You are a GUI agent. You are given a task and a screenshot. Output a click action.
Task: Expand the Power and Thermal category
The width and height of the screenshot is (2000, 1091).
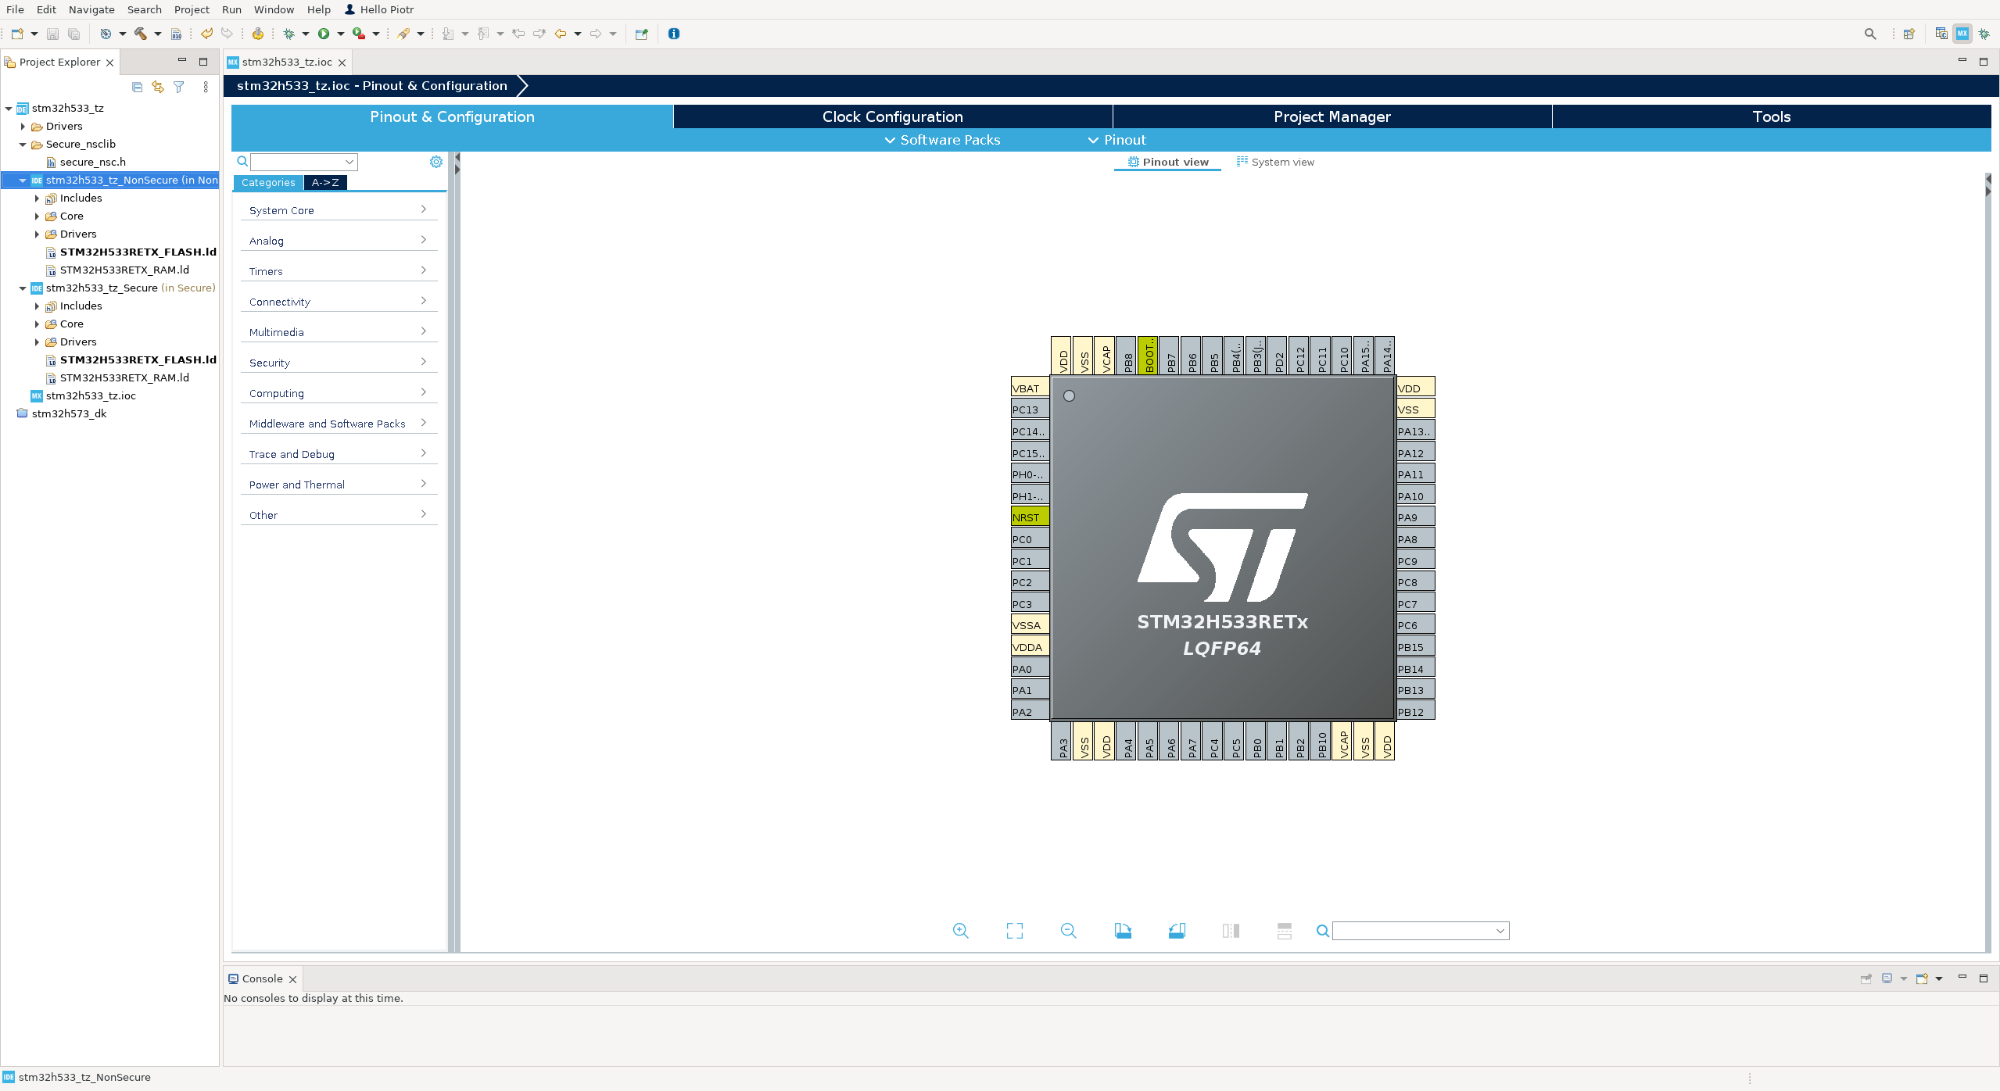pyautogui.click(x=339, y=485)
